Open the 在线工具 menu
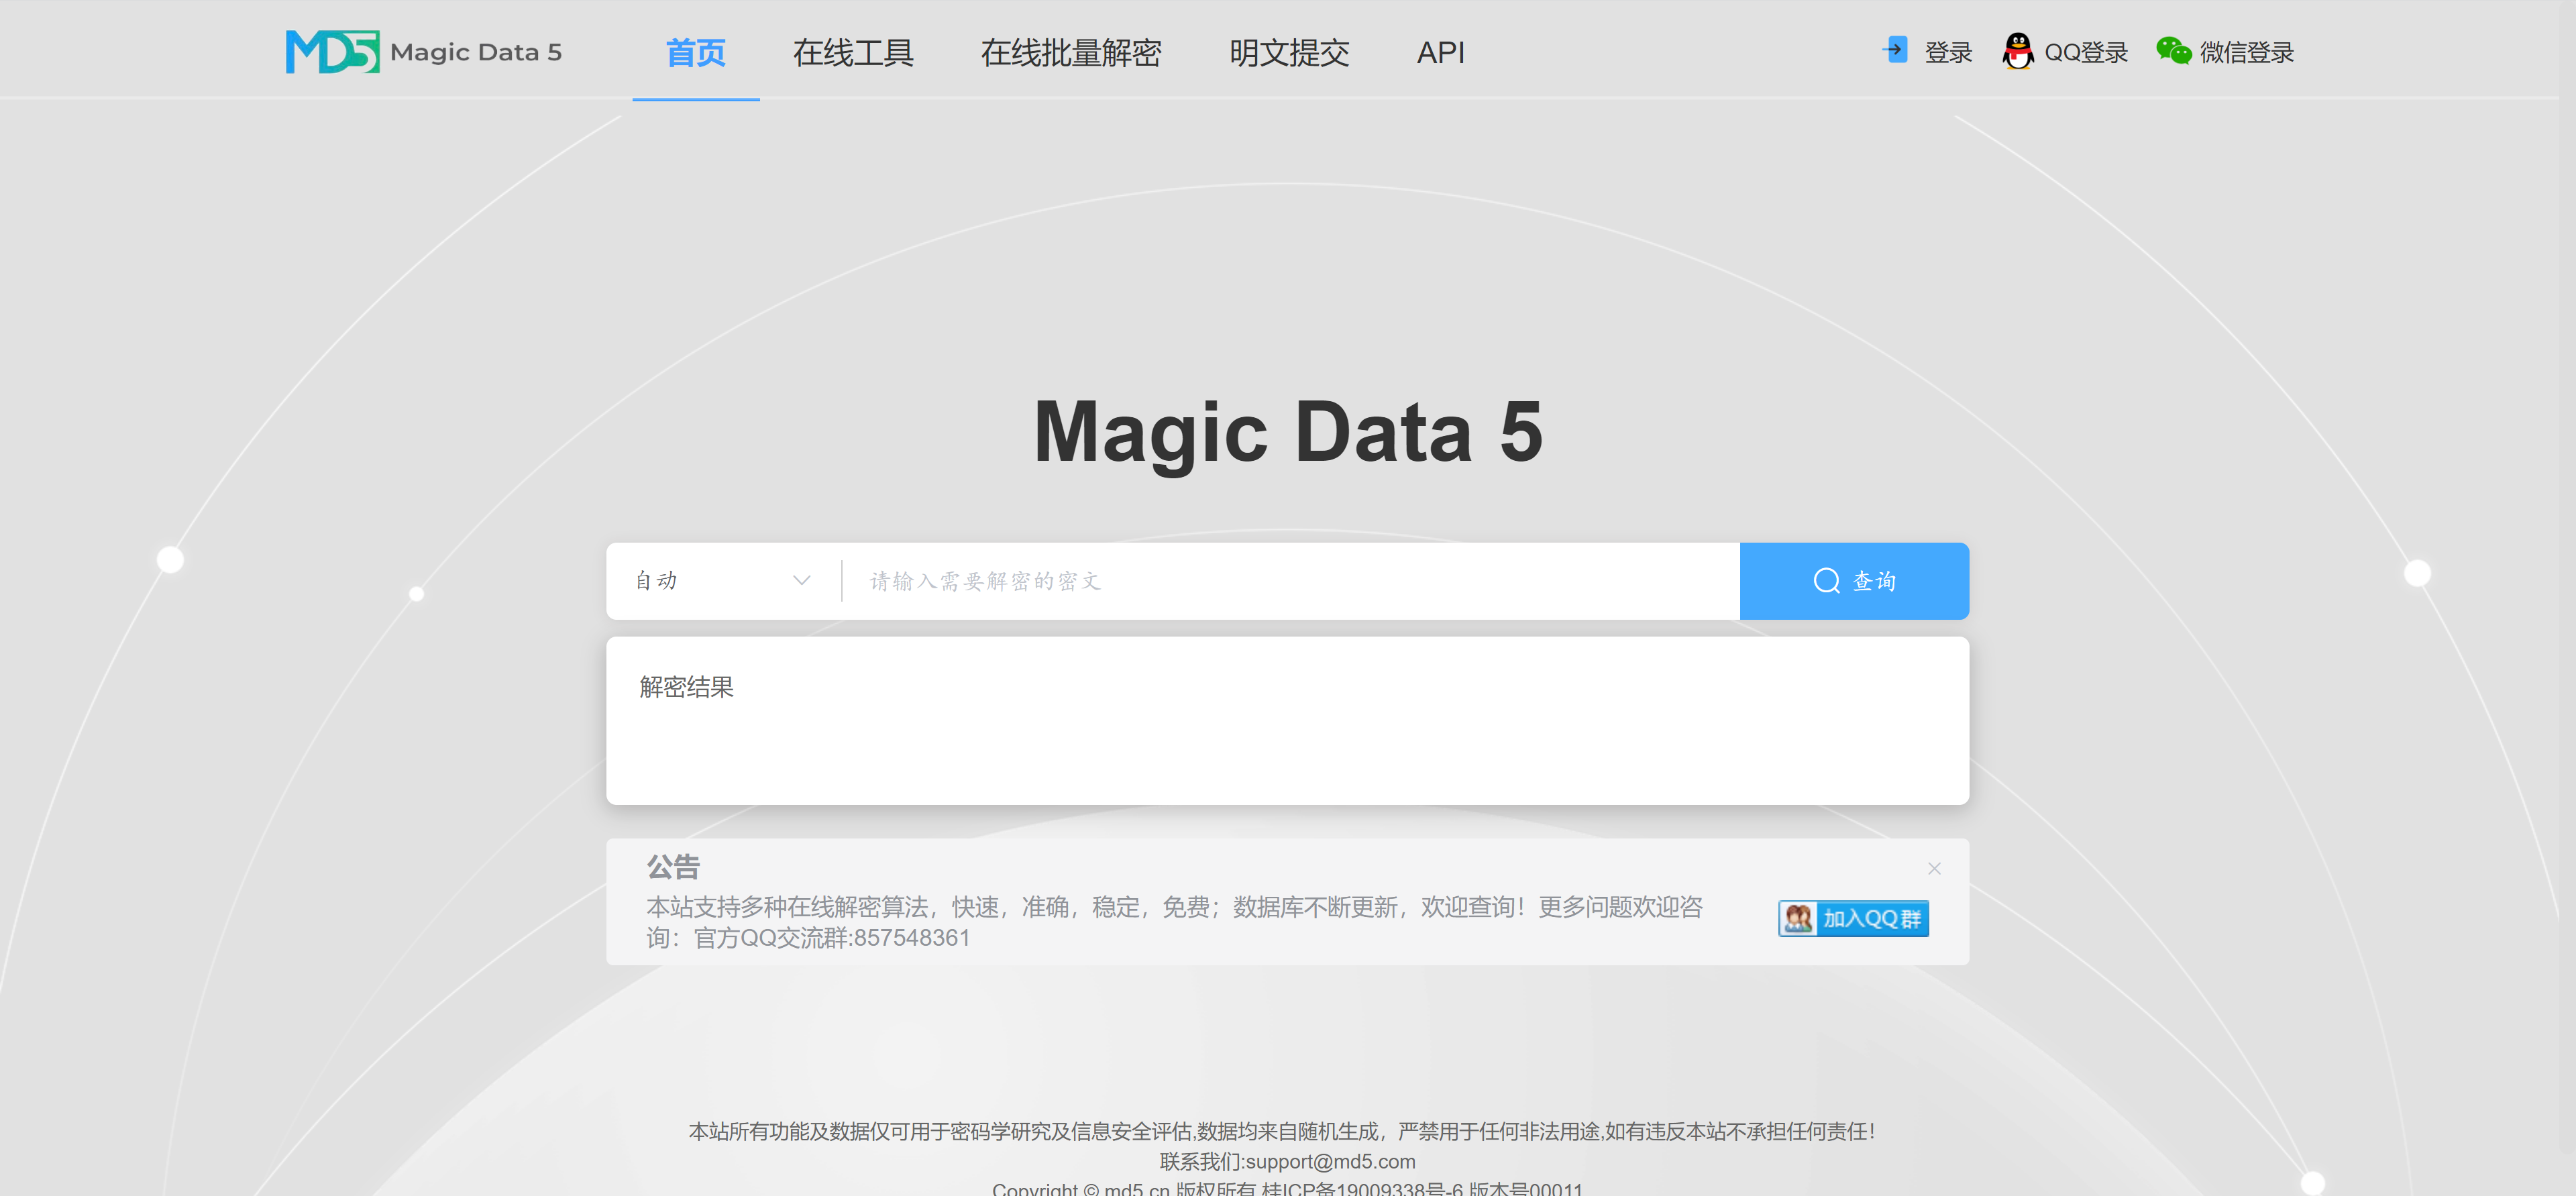The height and width of the screenshot is (1196, 2576). [x=853, y=52]
